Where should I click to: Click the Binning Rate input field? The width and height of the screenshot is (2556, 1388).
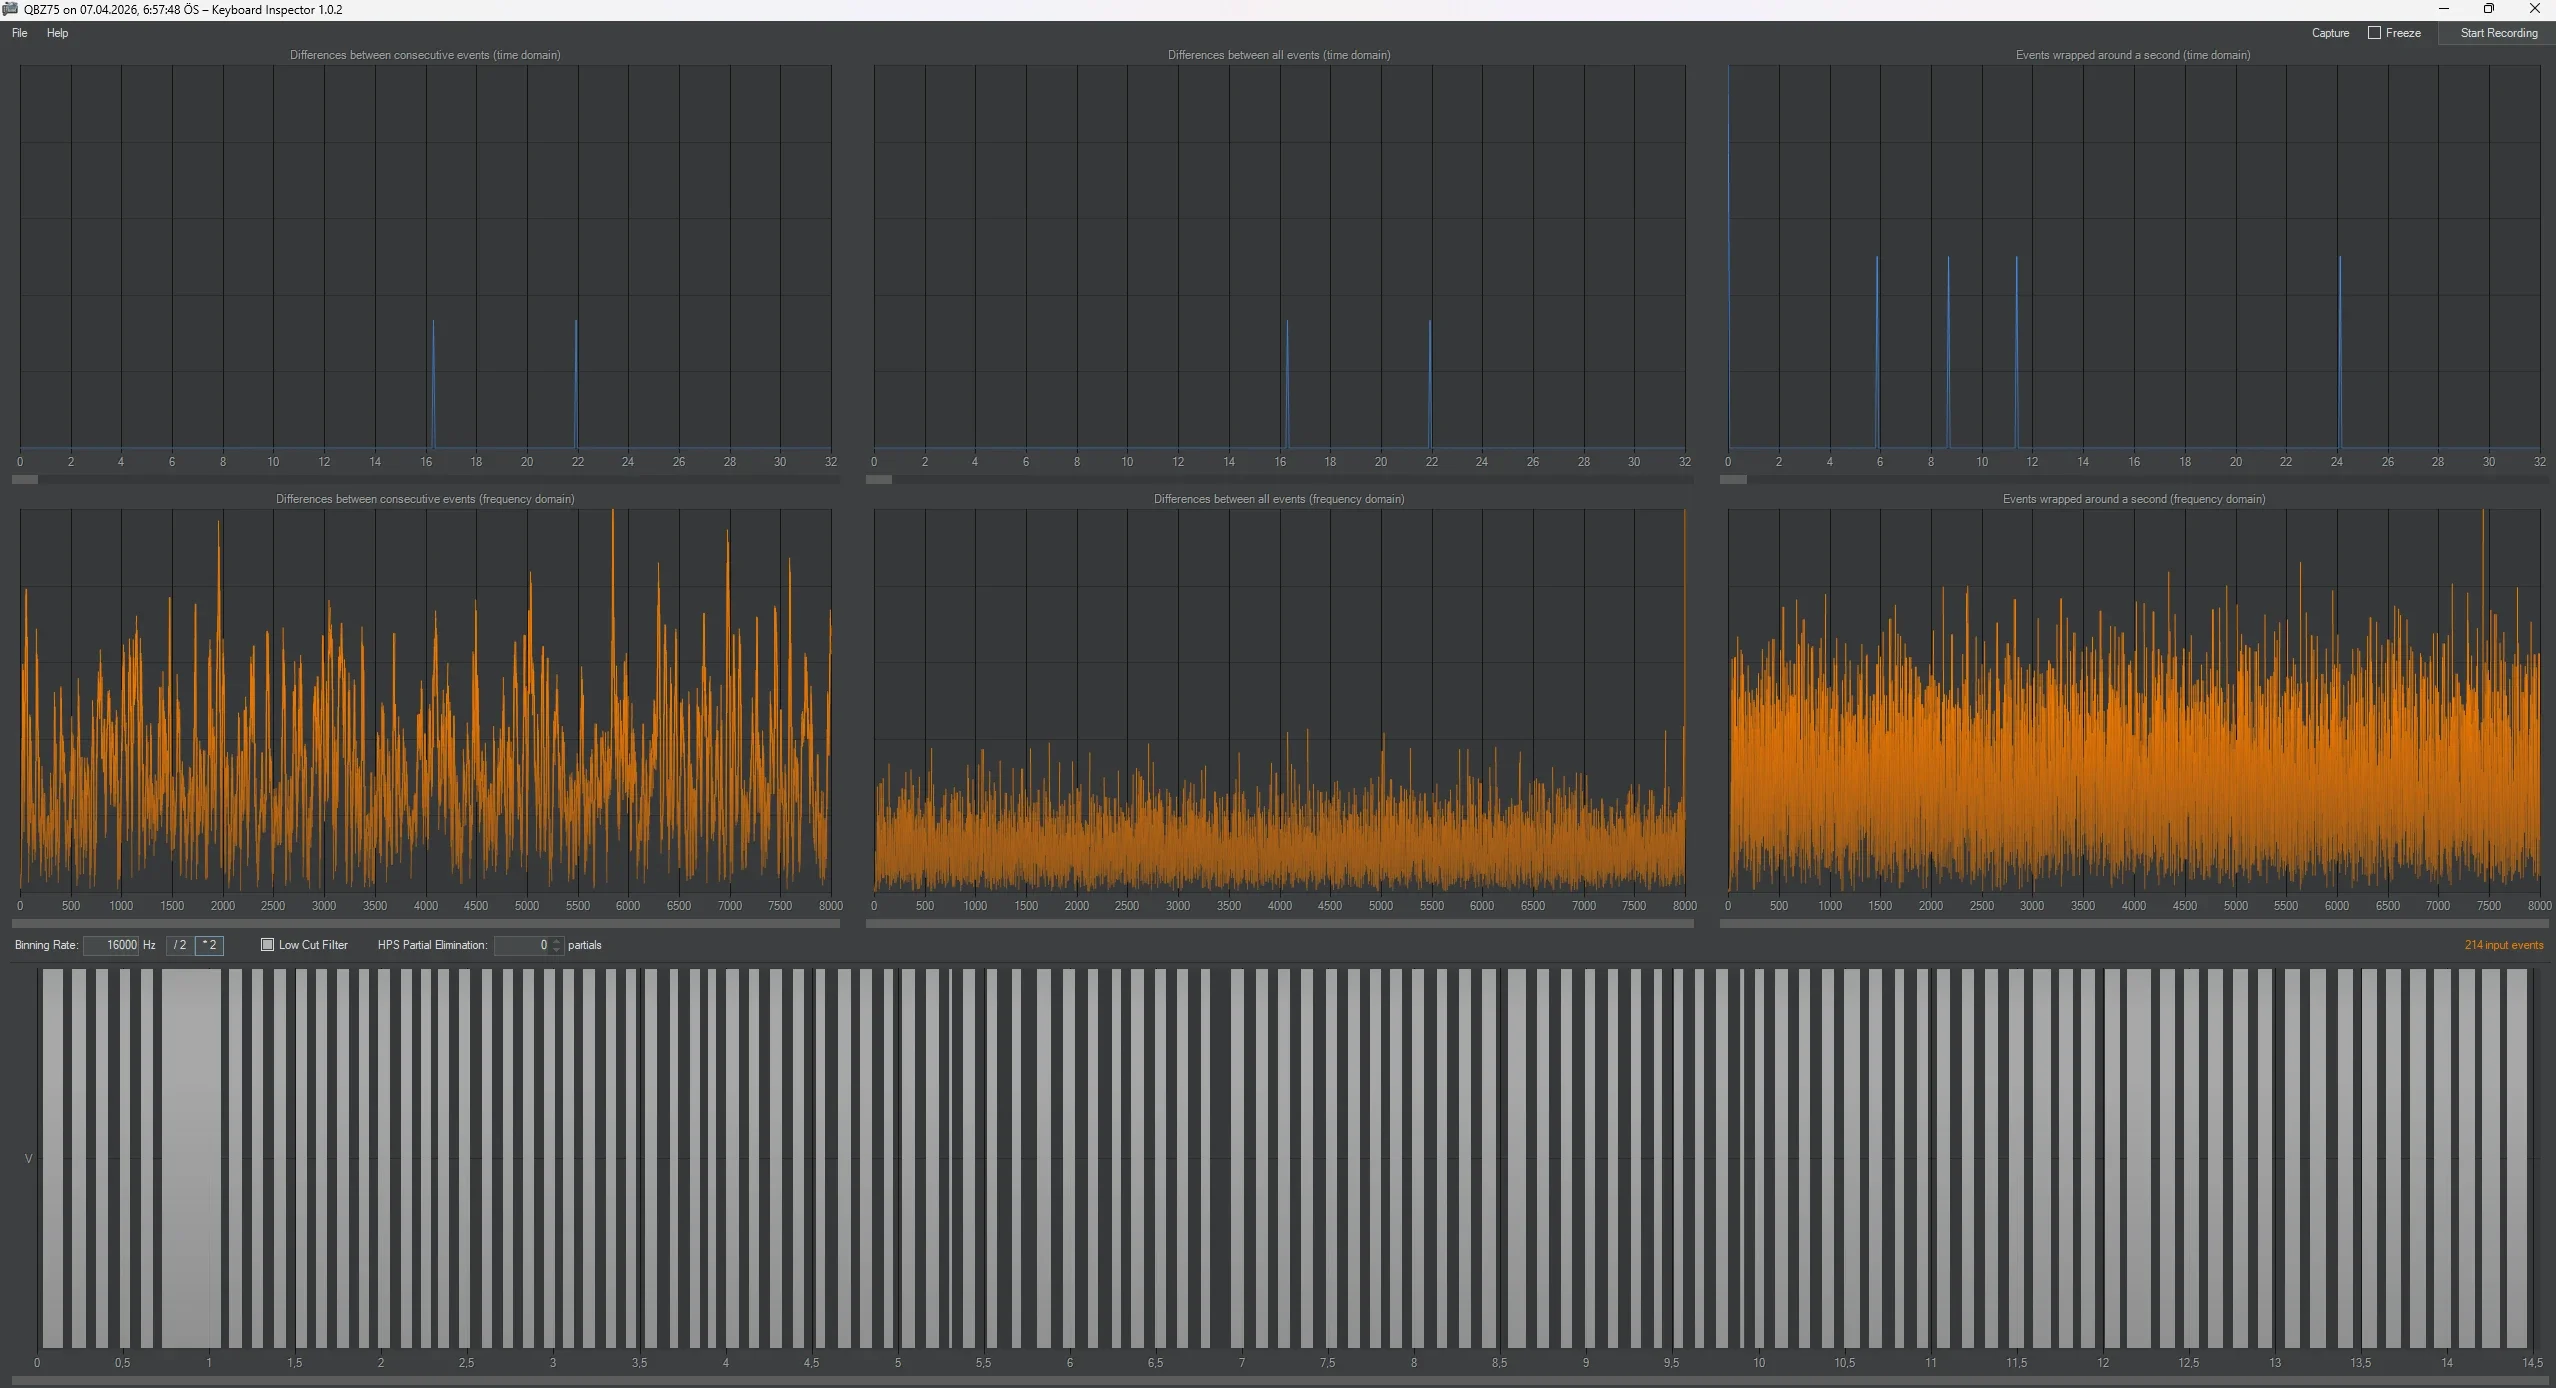tap(111, 945)
